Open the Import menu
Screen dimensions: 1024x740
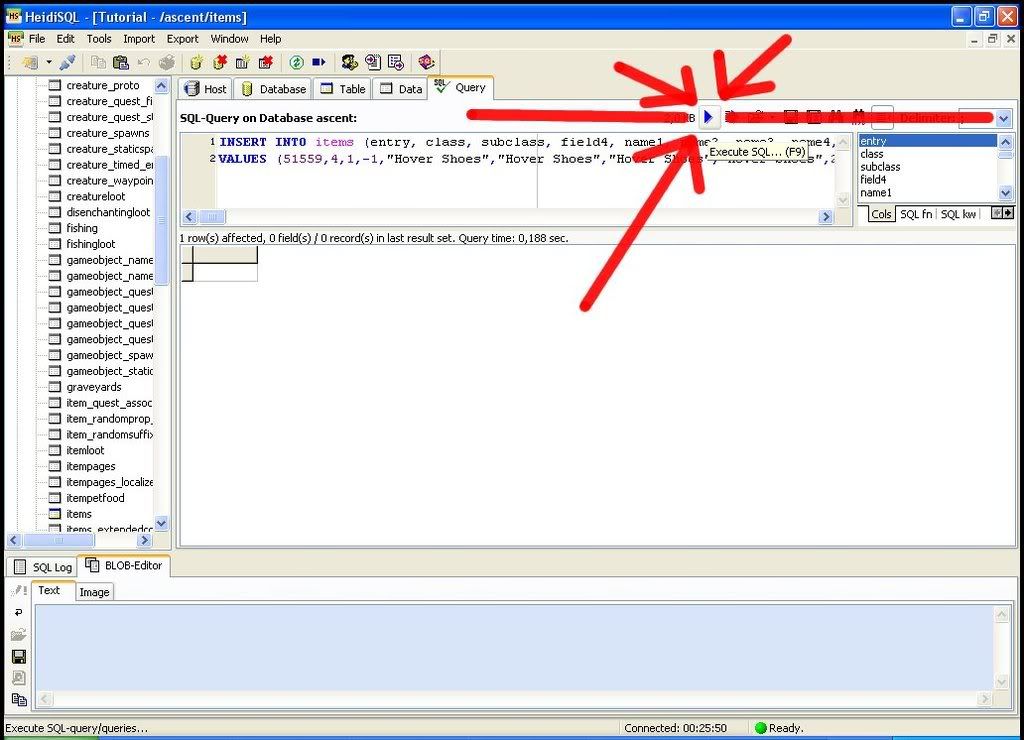(139, 39)
